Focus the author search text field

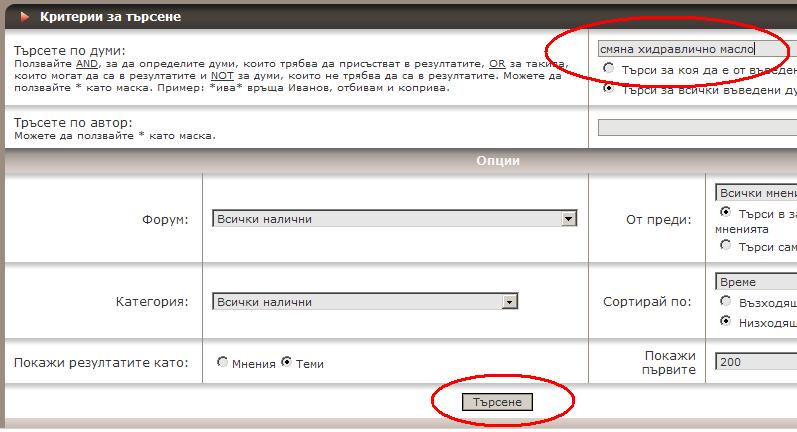[697, 127]
